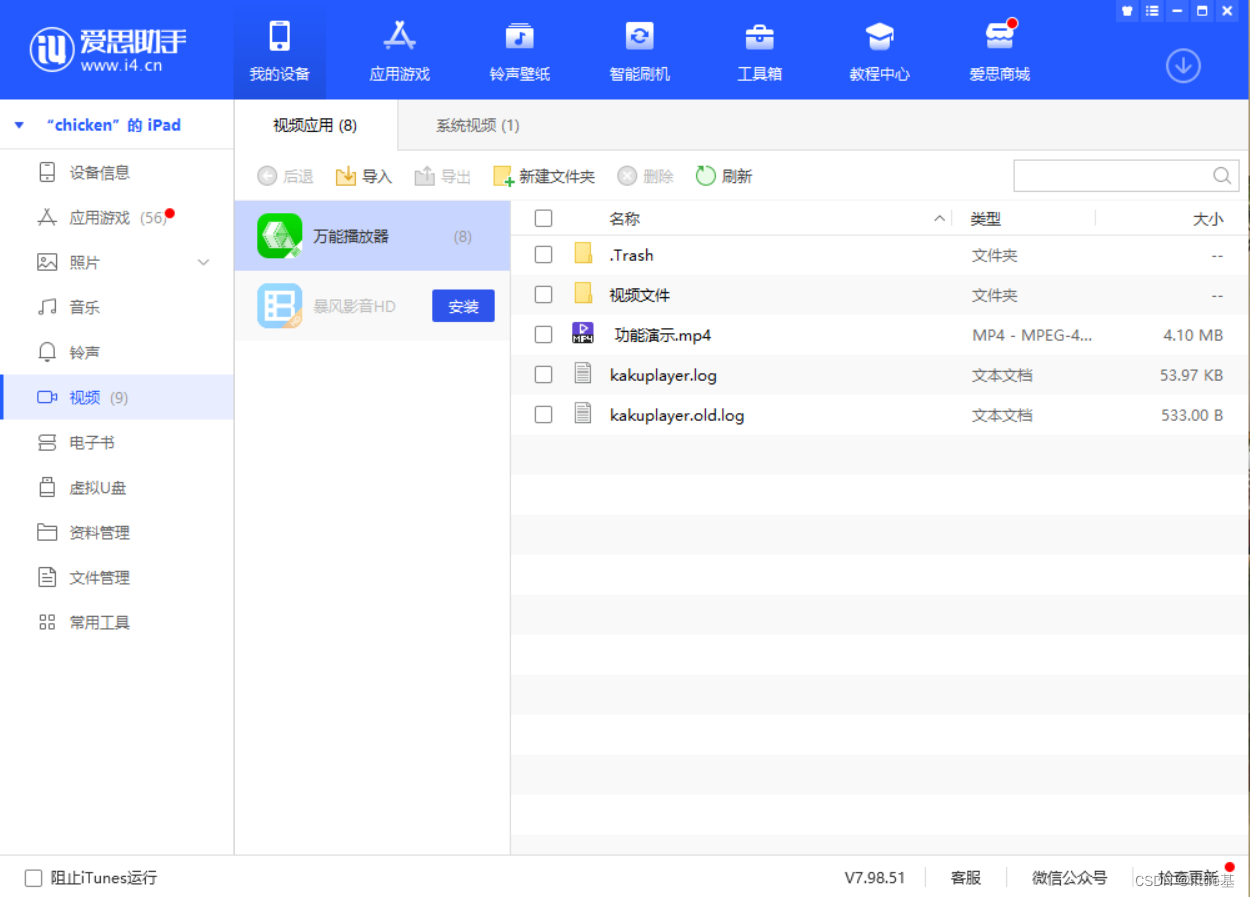1250x897 pixels.
Task: Select the 视频应用 tab
Action: [x=314, y=126]
